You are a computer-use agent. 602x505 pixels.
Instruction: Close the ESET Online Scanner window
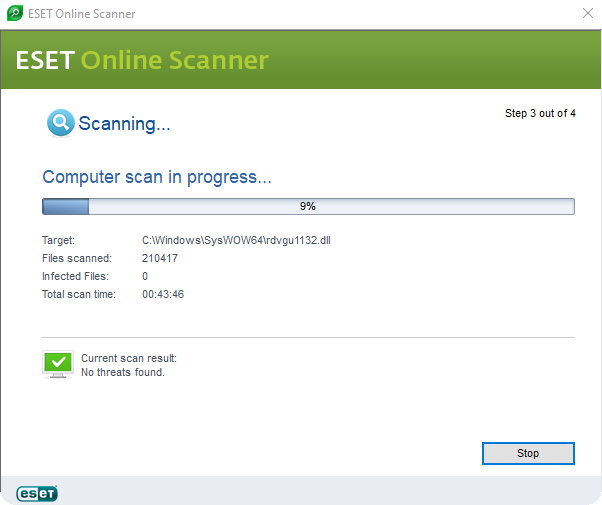587,14
